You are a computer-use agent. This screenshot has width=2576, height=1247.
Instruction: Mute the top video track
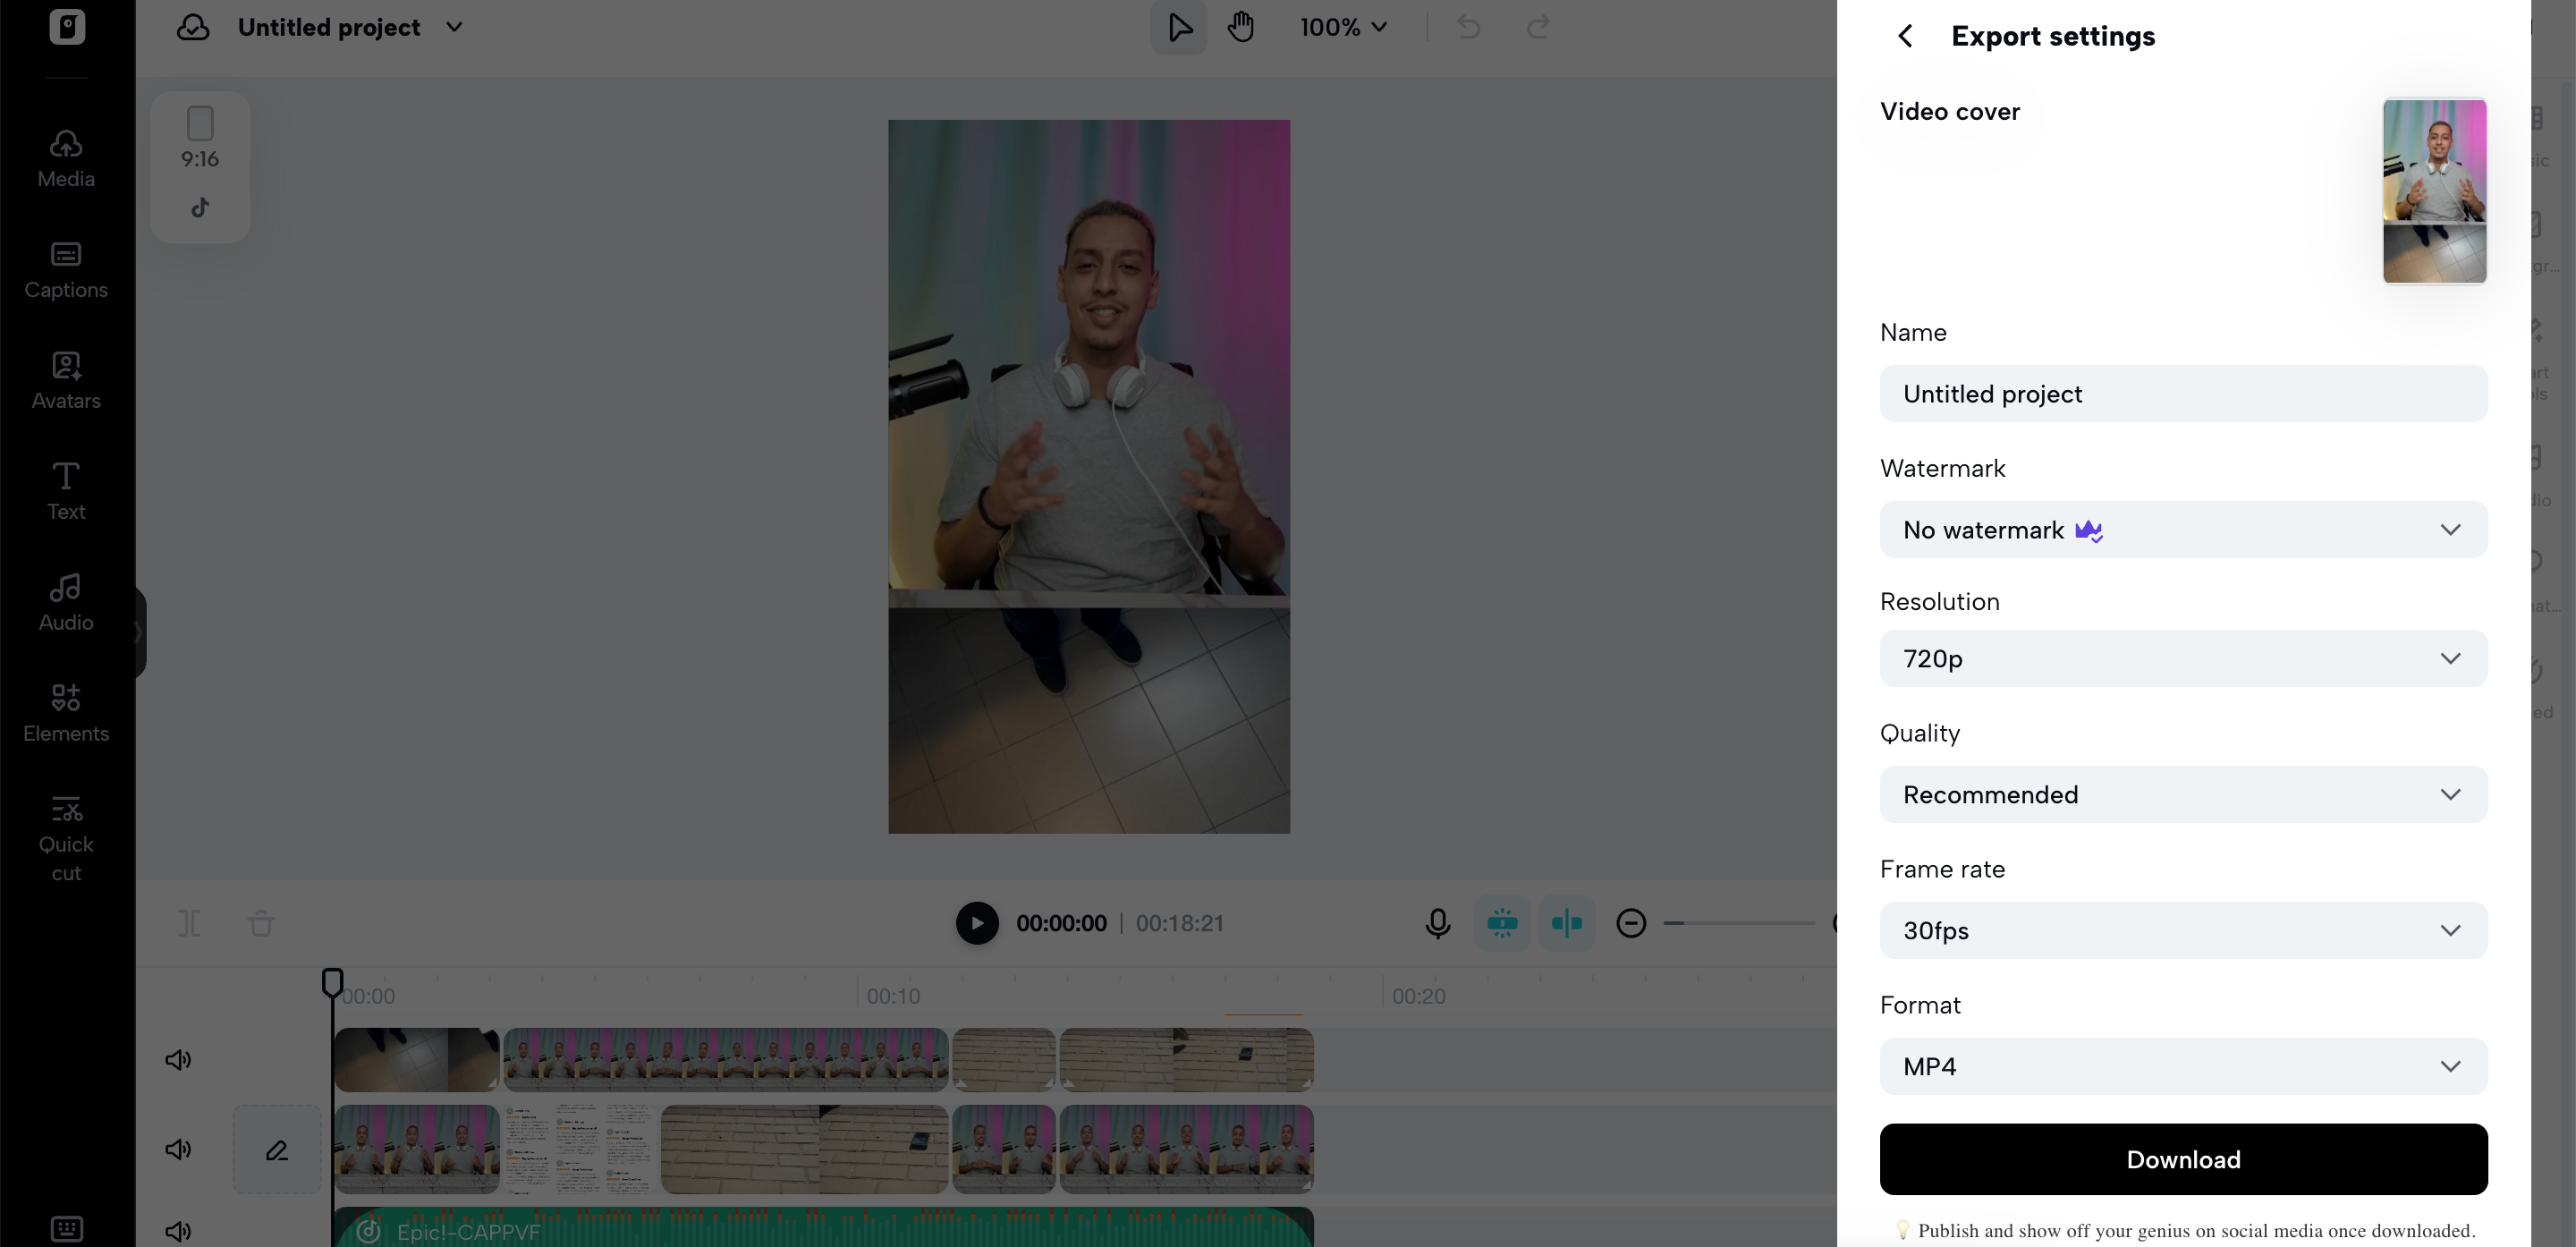click(x=178, y=1060)
